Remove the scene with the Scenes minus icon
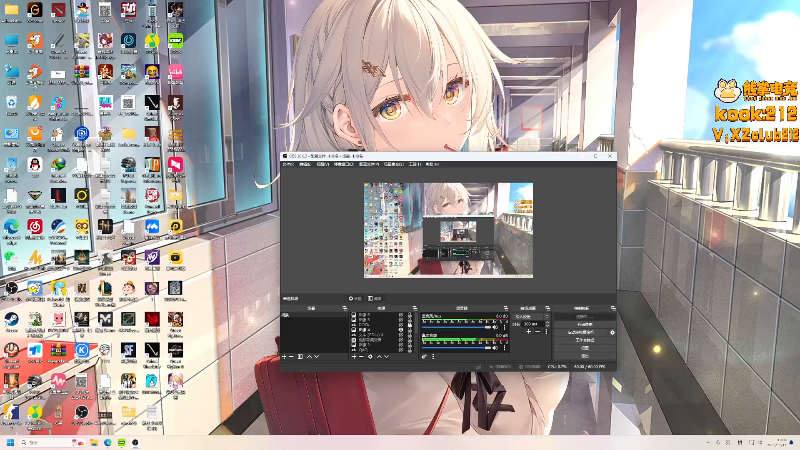Screen dimensions: 800x450 tap(291, 357)
